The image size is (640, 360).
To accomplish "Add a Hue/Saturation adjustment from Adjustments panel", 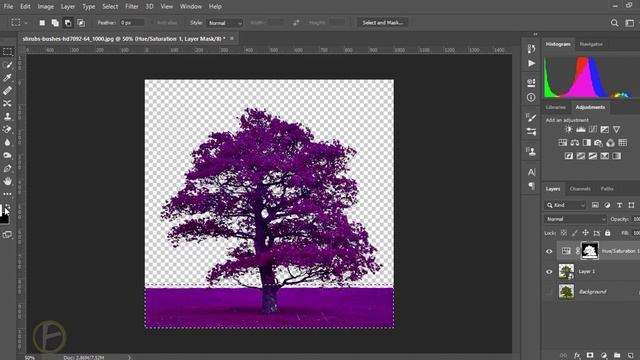I will [x=562, y=143].
